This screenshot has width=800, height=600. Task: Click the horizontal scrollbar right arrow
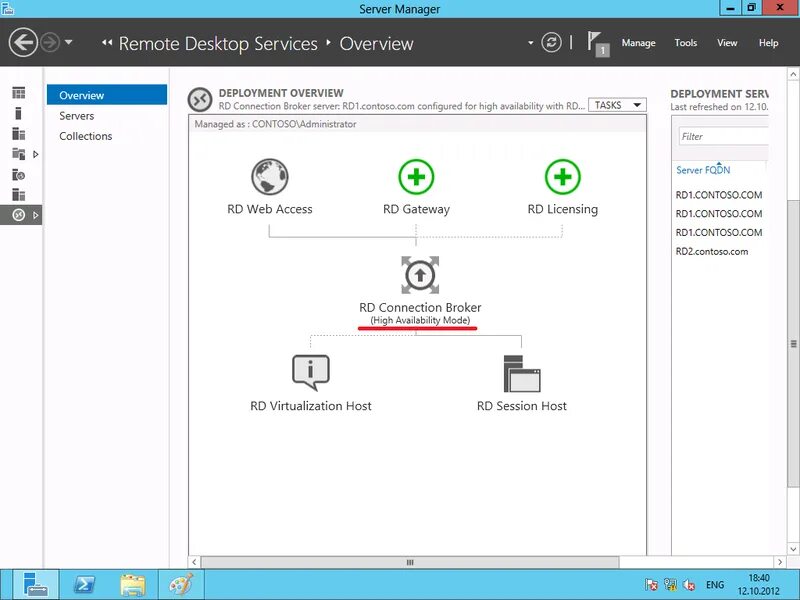[x=780, y=562]
